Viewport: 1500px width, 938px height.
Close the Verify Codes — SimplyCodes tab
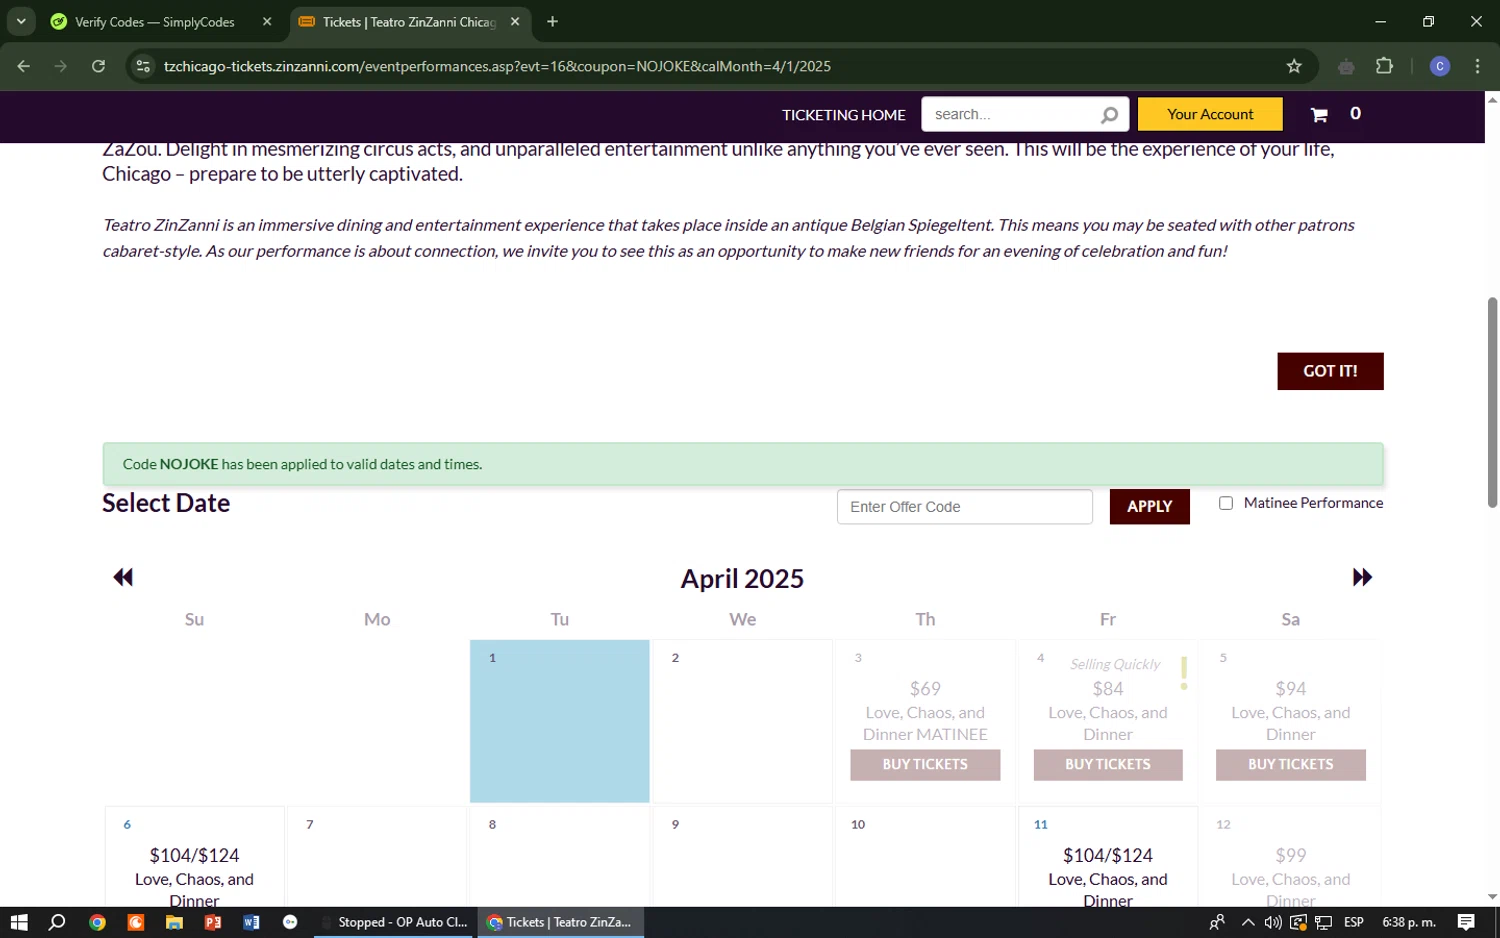coord(267,21)
